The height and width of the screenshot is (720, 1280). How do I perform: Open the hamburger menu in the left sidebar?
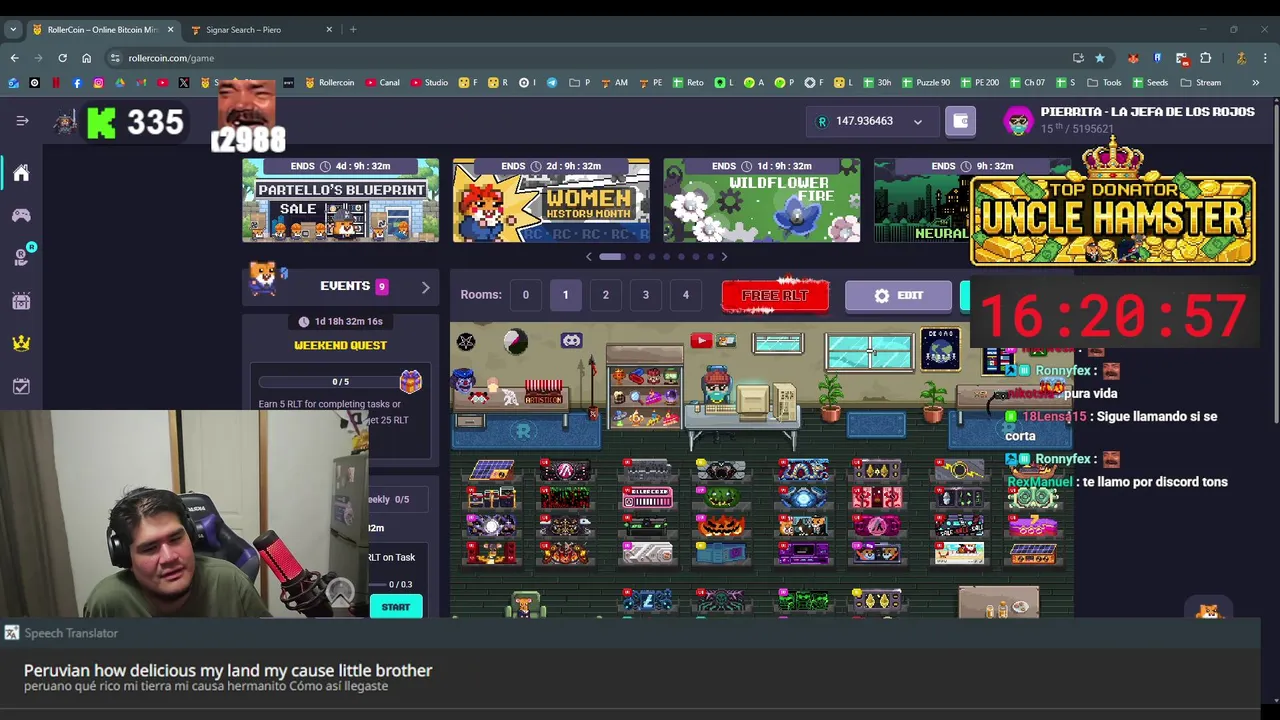(x=22, y=121)
